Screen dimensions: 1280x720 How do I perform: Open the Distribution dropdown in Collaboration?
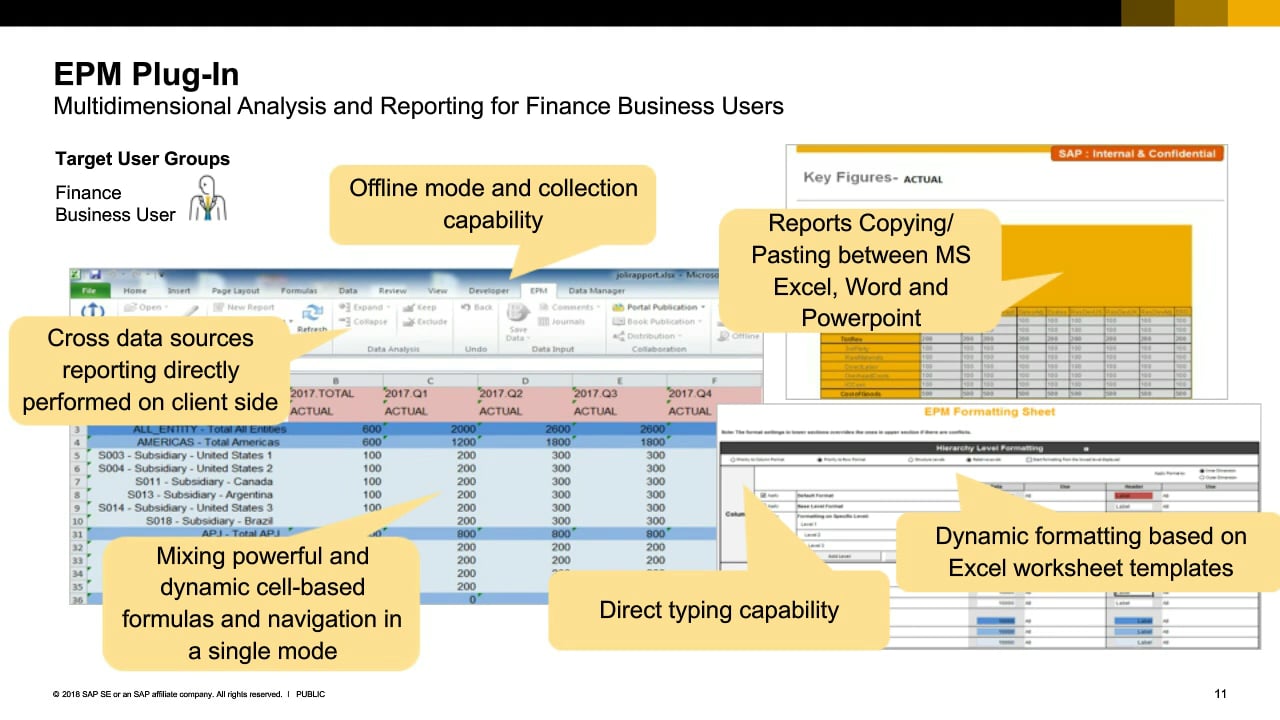[x=646, y=336]
